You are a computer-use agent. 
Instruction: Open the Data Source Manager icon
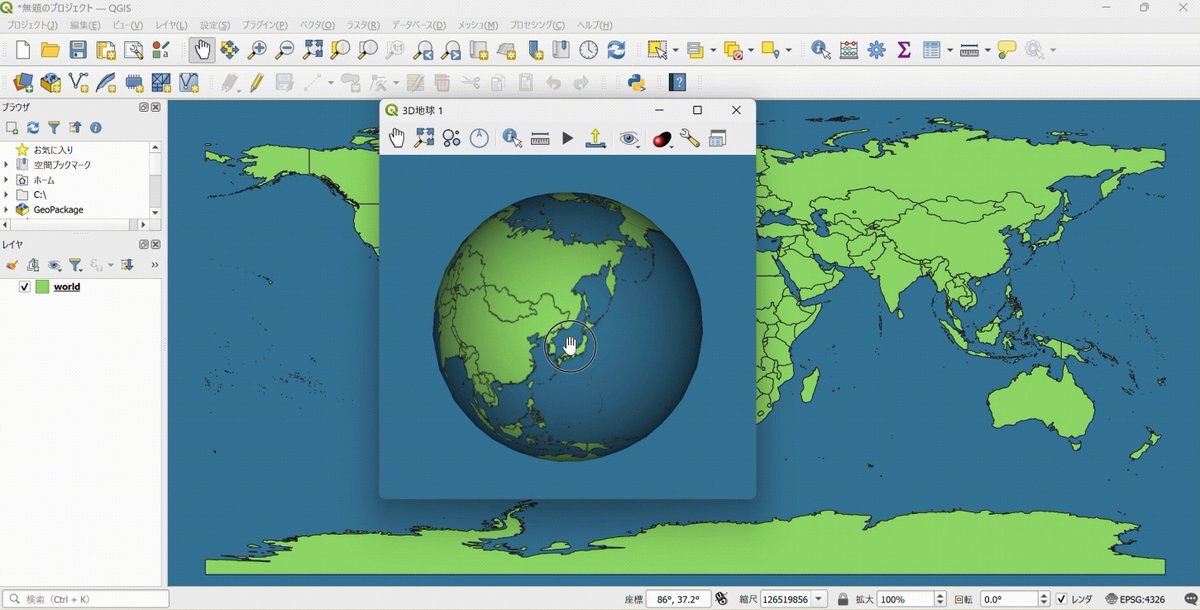[x=24, y=83]
